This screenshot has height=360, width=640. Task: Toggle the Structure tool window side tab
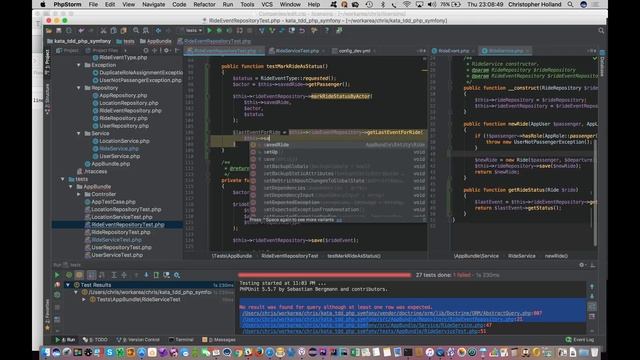click(47, 98)
